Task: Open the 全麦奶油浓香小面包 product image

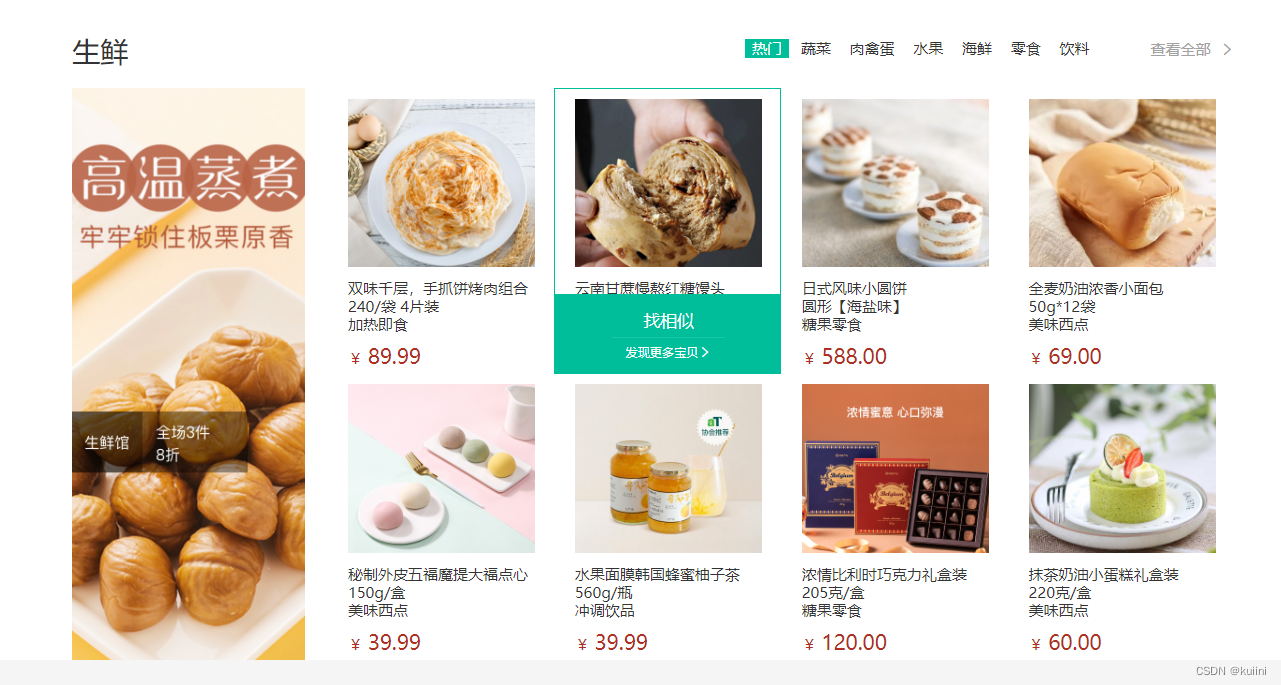Action: point(1122,183)
